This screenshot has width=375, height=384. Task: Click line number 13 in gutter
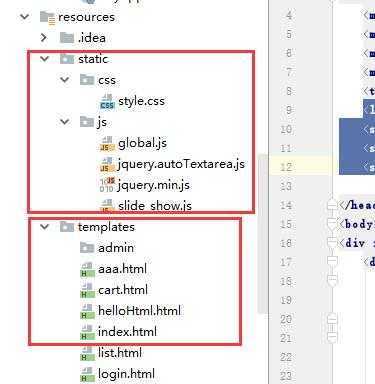[x=286, y=186]
